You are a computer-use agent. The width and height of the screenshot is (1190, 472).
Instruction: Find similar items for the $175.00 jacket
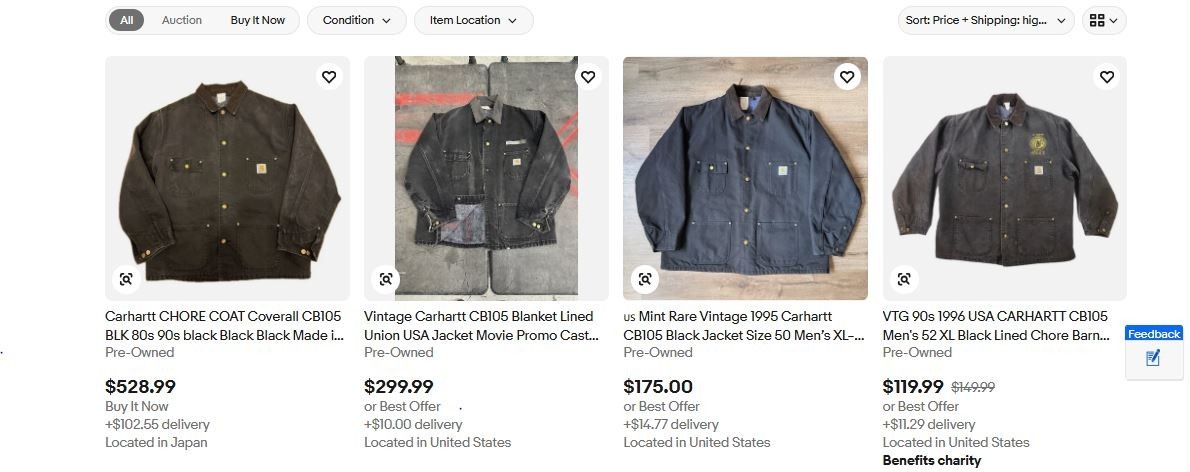(645, 279)
